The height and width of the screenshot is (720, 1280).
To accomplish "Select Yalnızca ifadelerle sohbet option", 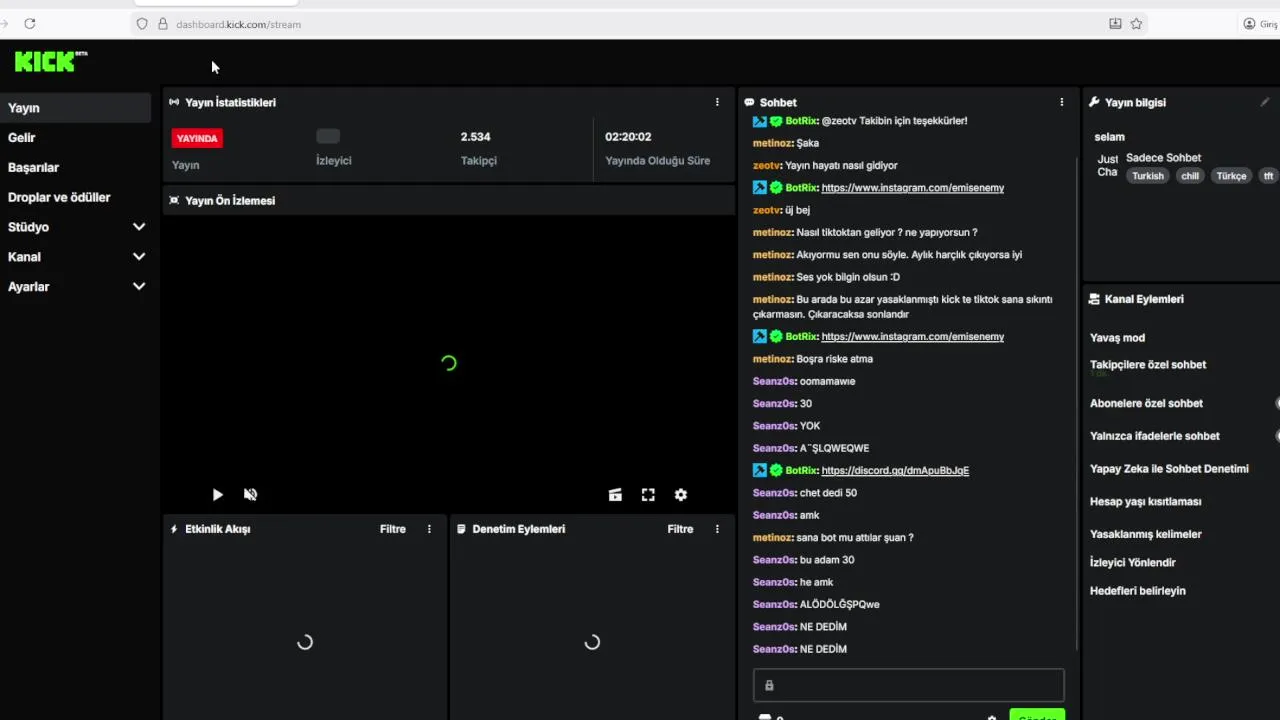I will coord(1155,436).
